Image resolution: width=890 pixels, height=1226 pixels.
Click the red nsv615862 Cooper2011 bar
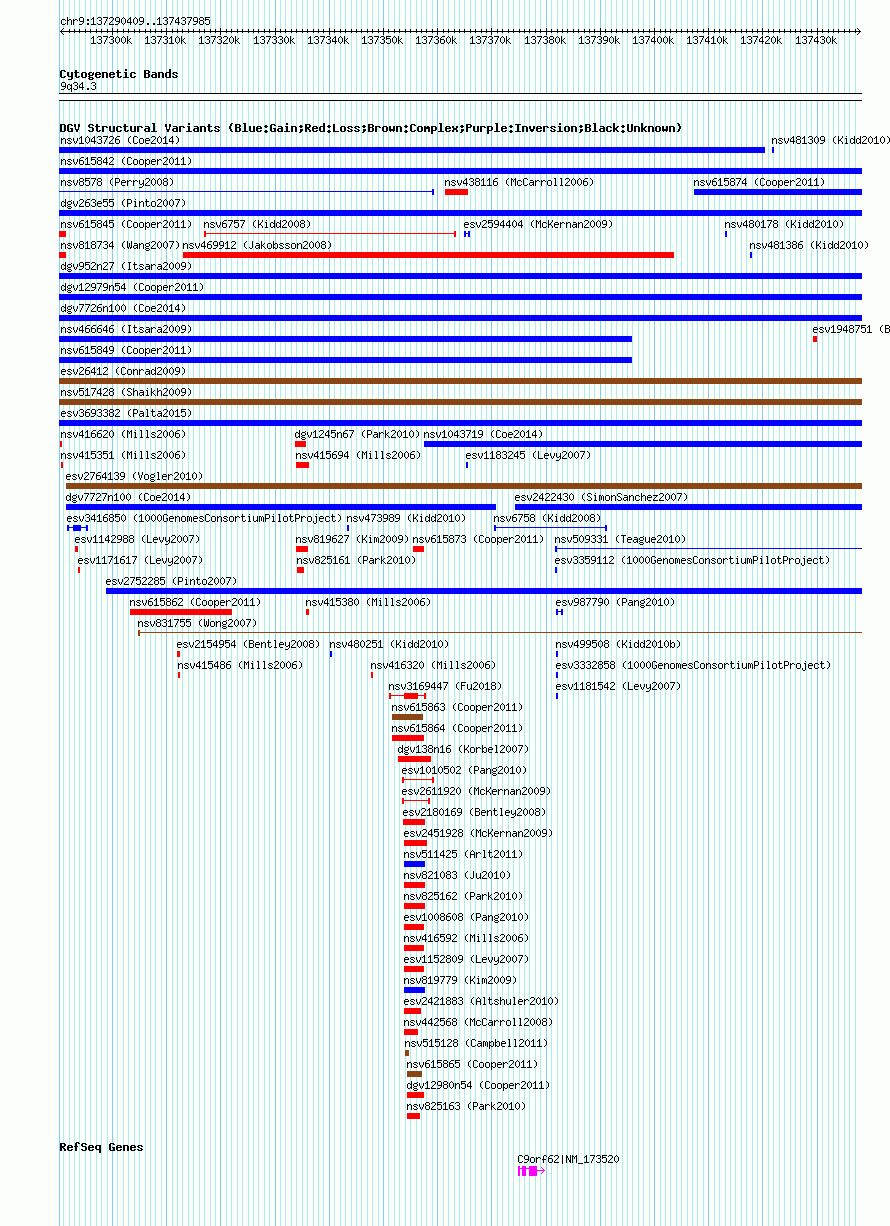[181, 612]
